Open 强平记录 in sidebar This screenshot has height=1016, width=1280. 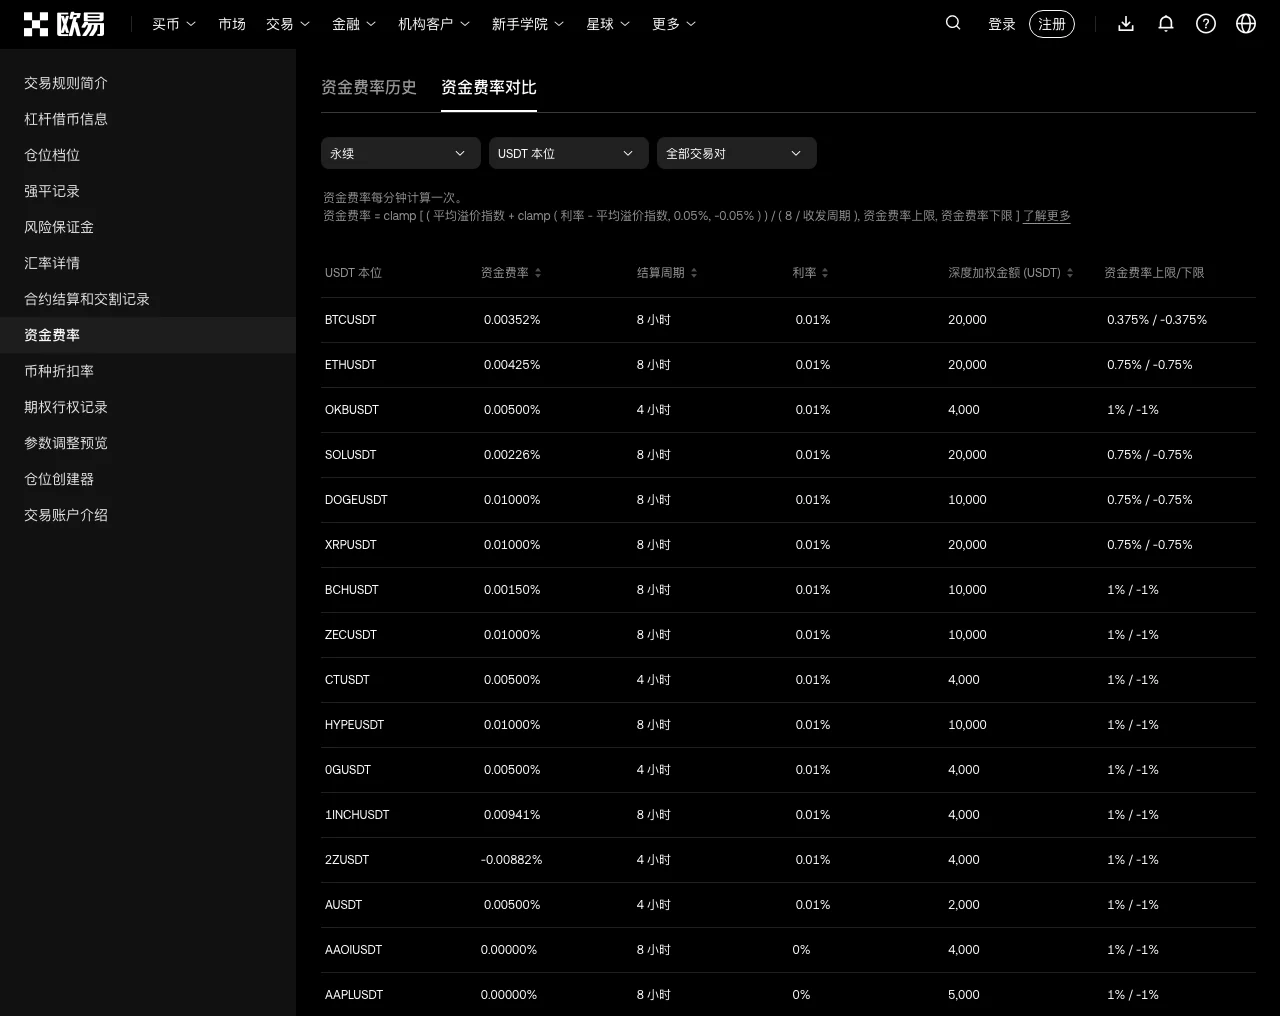[148, 191]
